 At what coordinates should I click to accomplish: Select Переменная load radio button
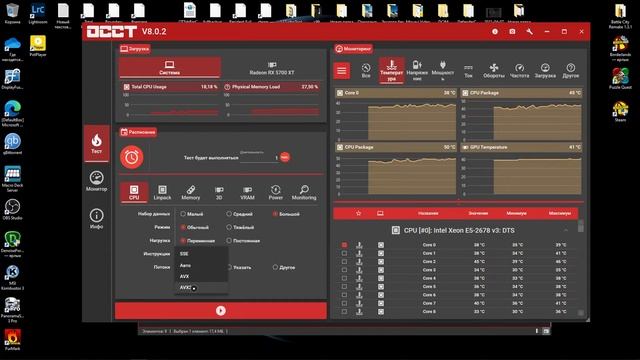click(x=183, y=240)
